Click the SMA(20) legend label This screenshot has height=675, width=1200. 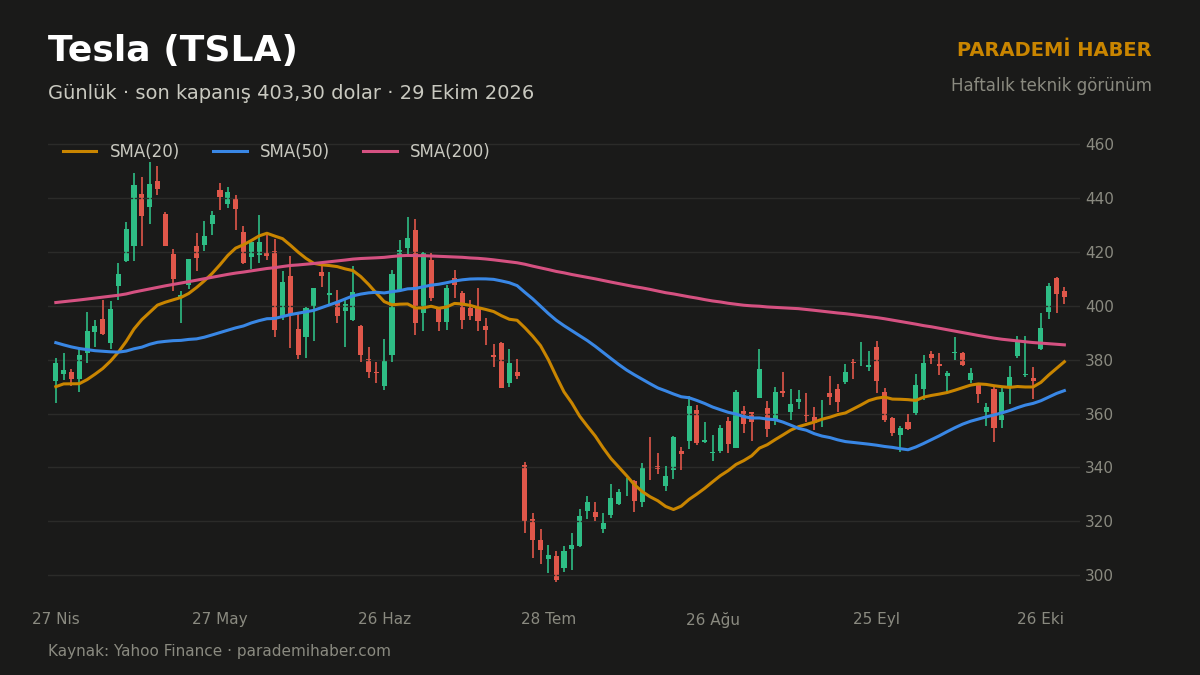click(x=144, y=152)
